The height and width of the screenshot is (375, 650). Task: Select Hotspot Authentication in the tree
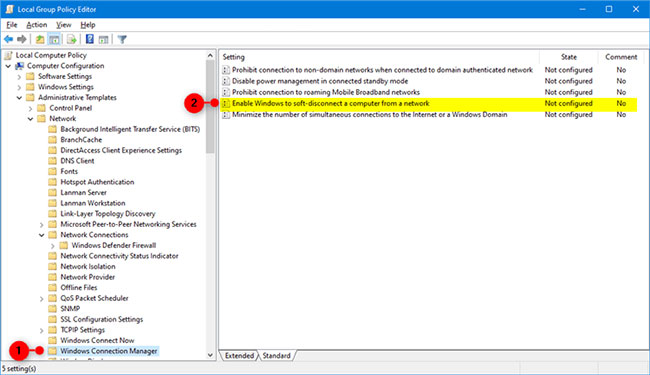pyautogui.click(x=97, y=182)
